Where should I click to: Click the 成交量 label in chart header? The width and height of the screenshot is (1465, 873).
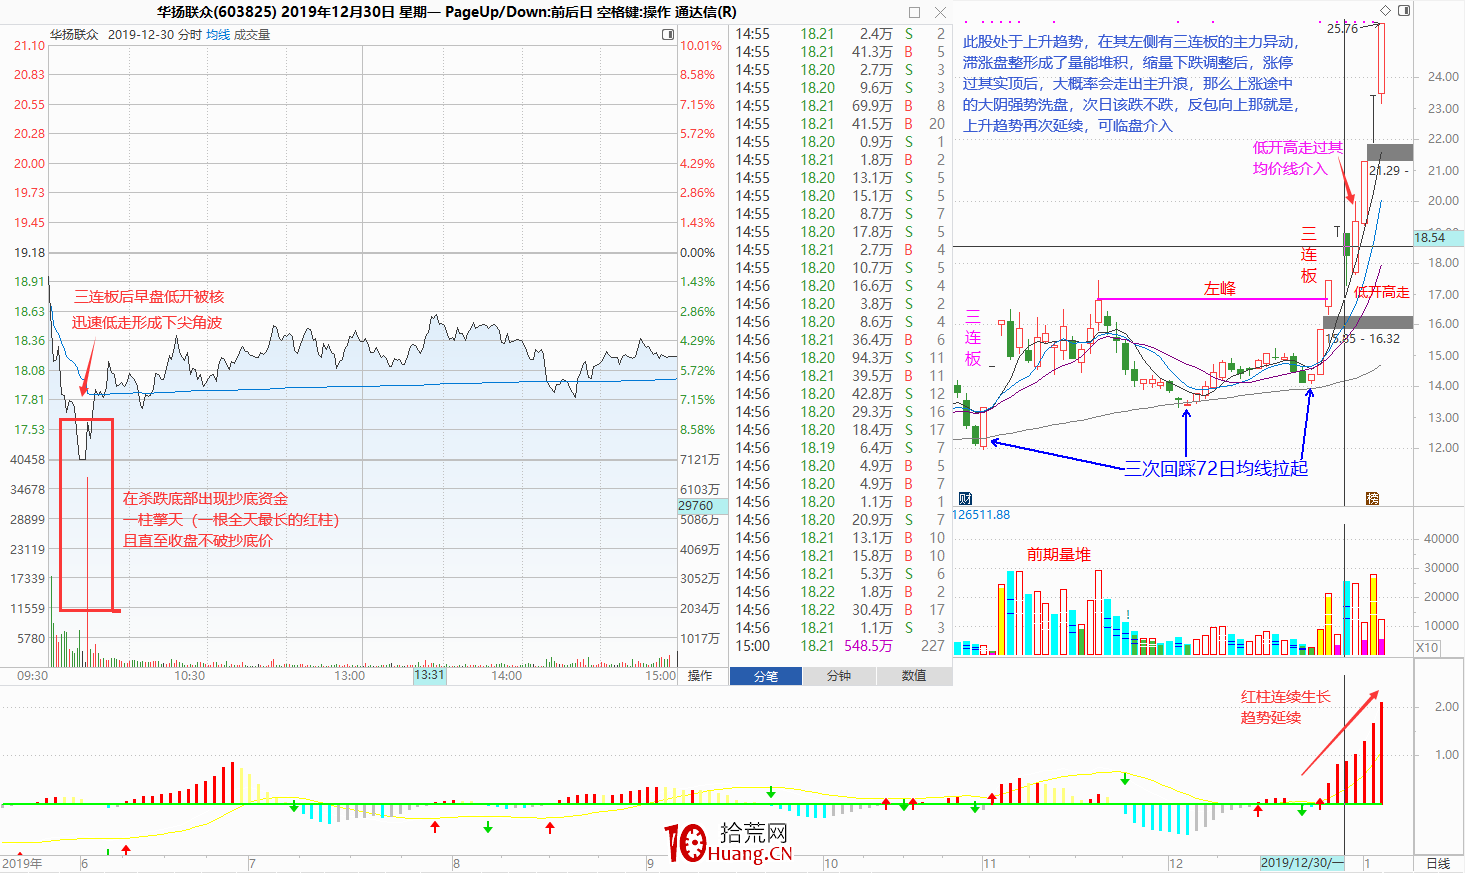(252, 34)
